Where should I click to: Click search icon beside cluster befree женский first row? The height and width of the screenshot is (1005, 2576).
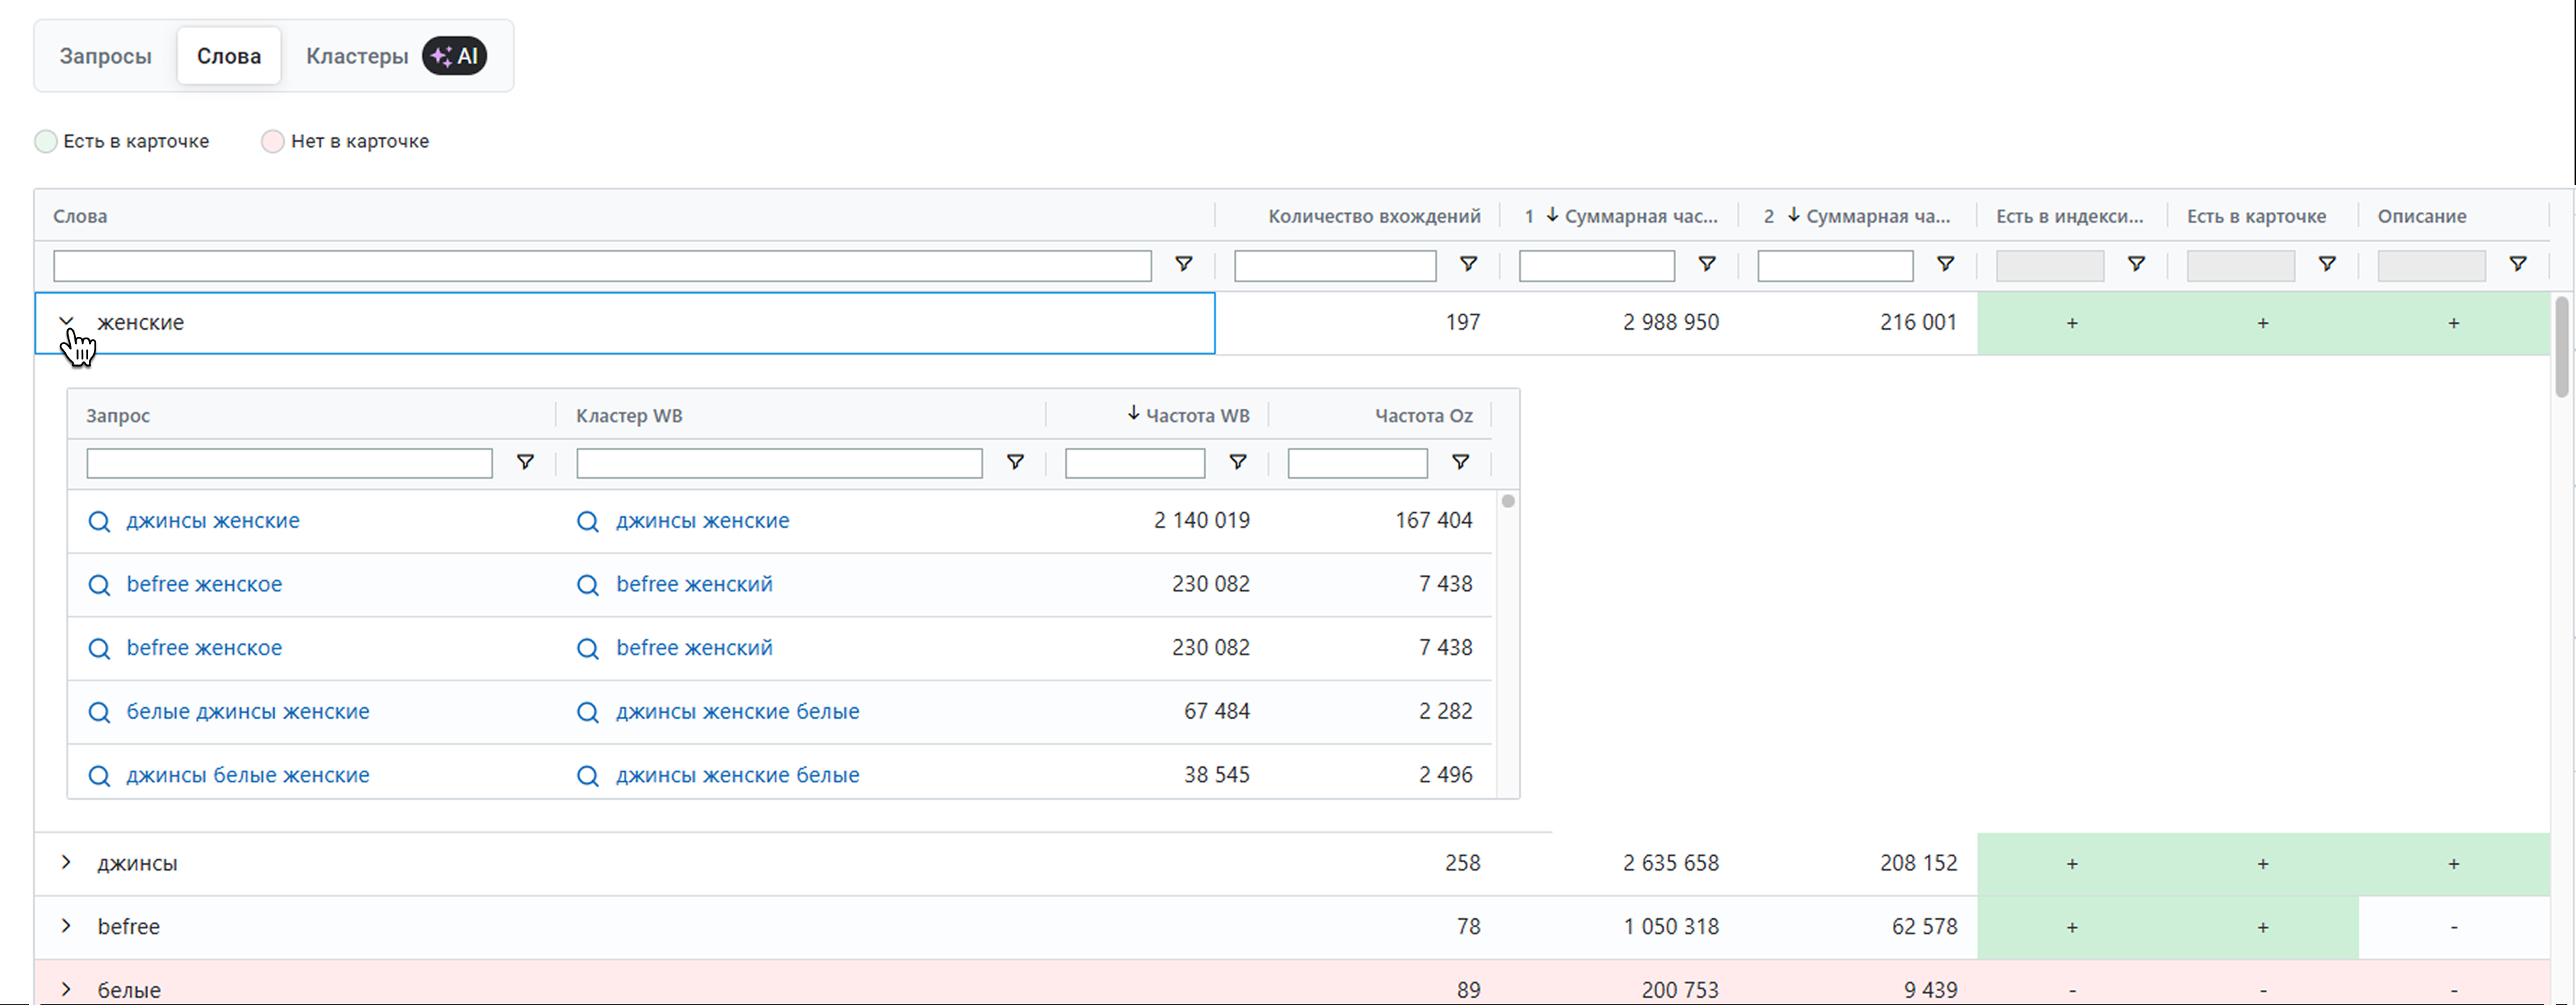pos(588,585)
